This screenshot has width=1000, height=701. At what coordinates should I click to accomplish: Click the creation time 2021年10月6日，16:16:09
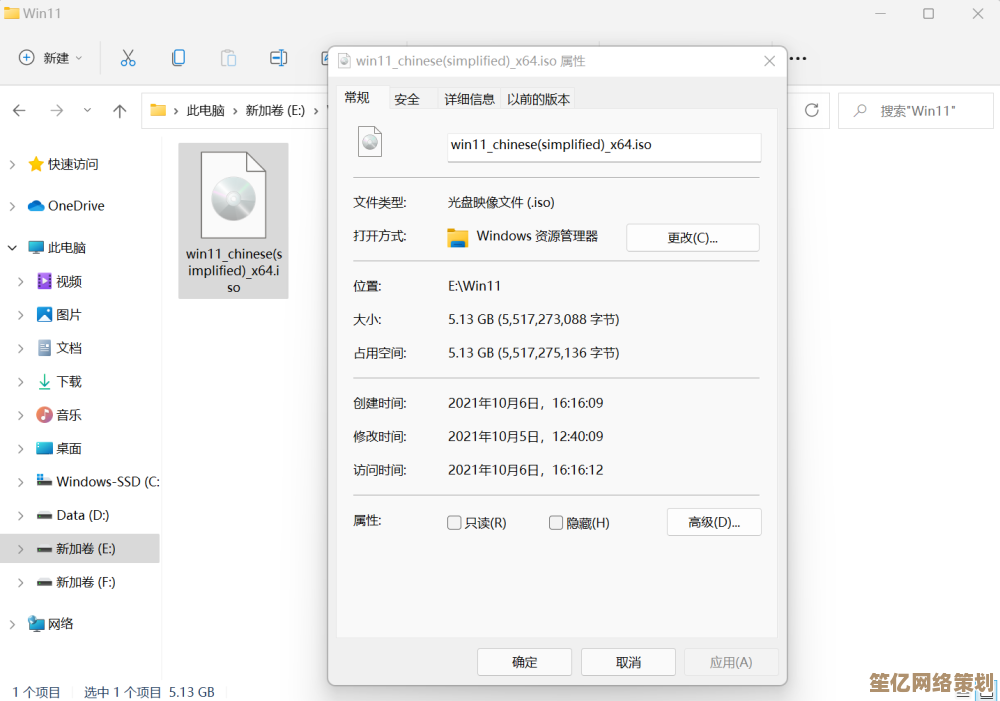click(x=526, y=403)
